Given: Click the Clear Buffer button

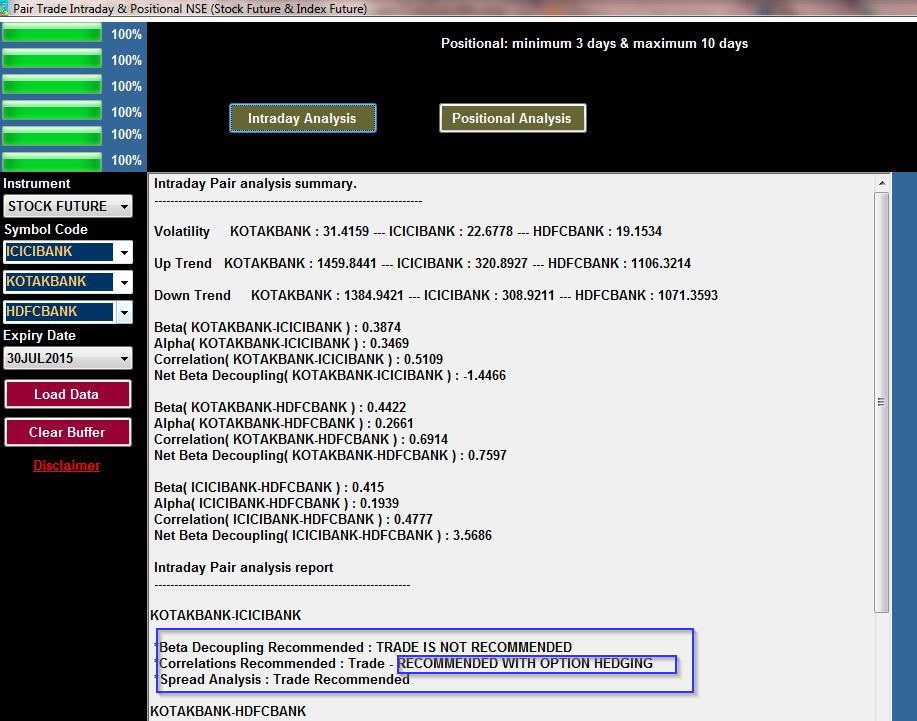Looking at the screenshot, I should tap(67, 432).
